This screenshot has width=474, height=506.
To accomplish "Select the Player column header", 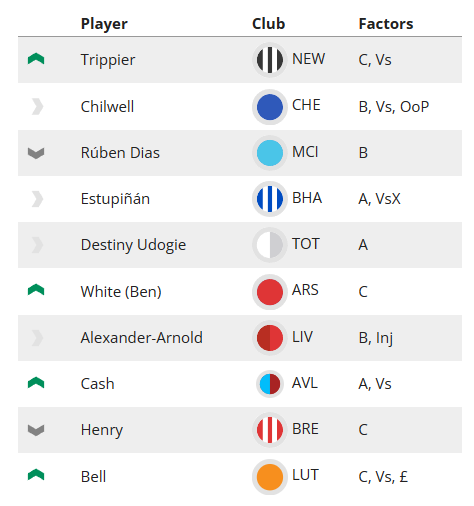I will pyautogui.click(x=104, y=24).
